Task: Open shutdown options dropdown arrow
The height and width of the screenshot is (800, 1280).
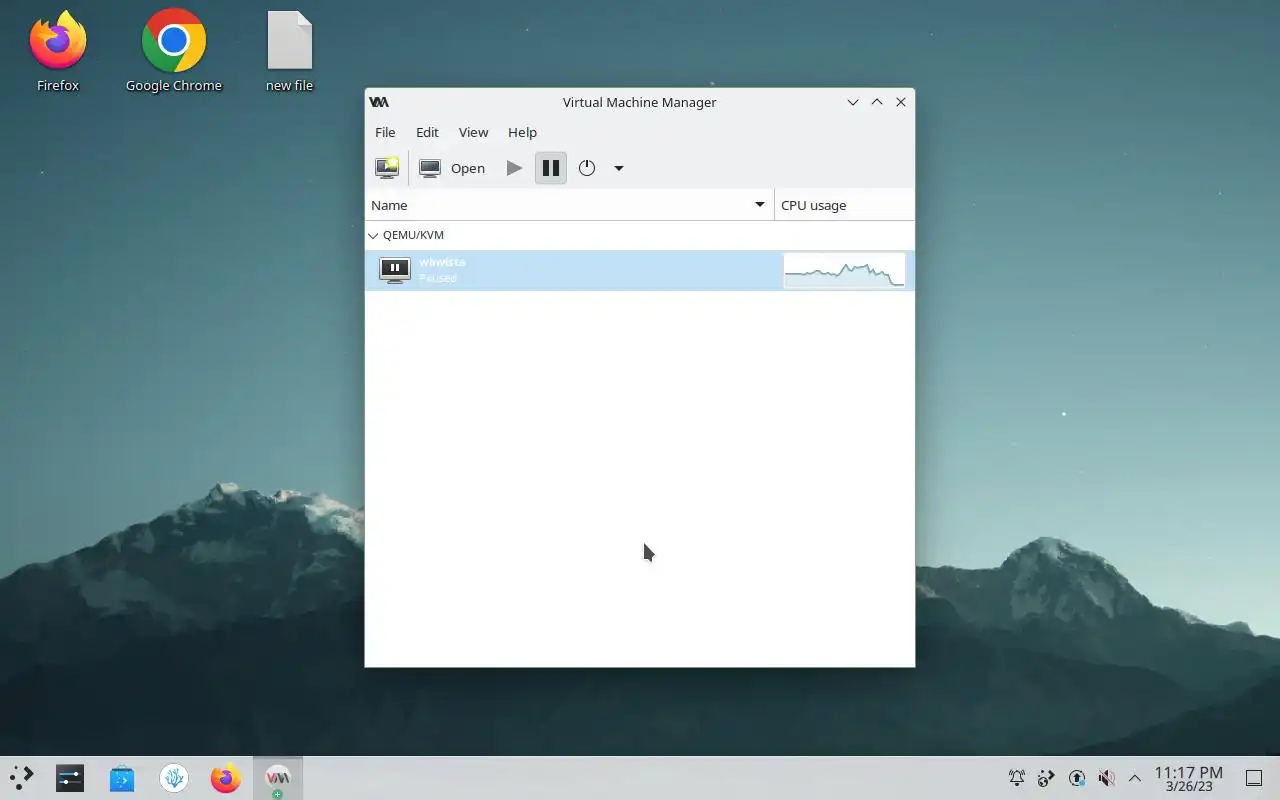Action: point(619,168)
